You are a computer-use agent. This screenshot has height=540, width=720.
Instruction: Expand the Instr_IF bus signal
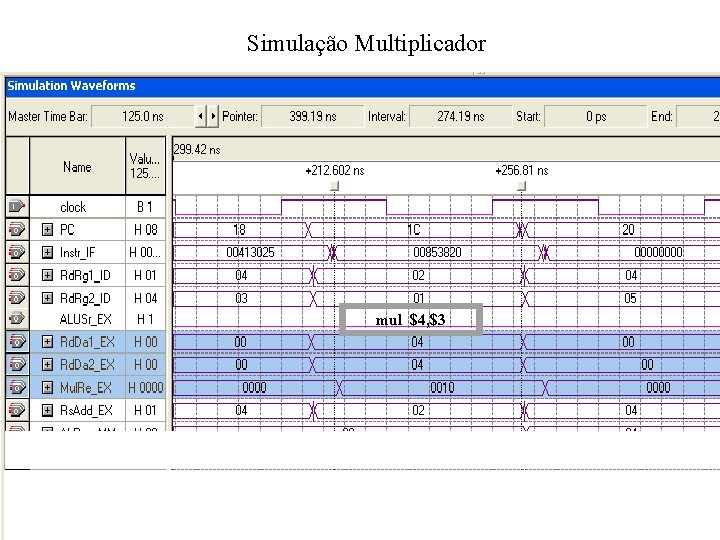(47, 252)
